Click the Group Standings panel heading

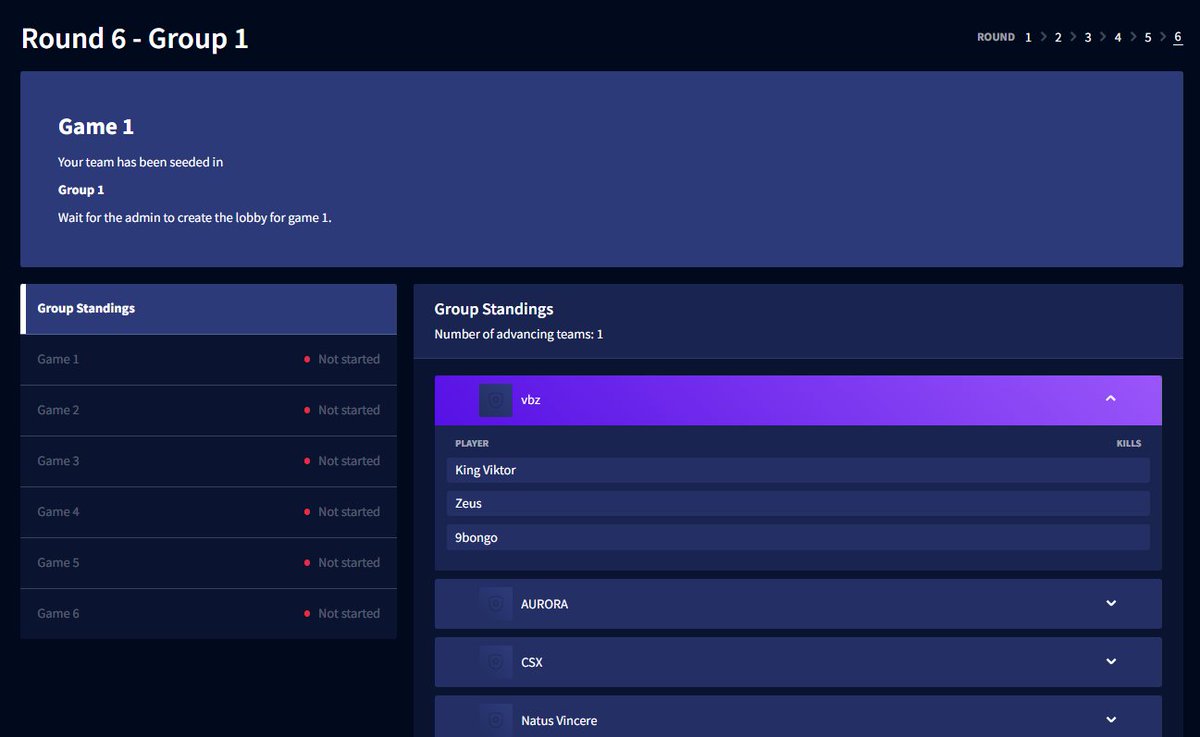pyautogui.click(x=494, y=309)
